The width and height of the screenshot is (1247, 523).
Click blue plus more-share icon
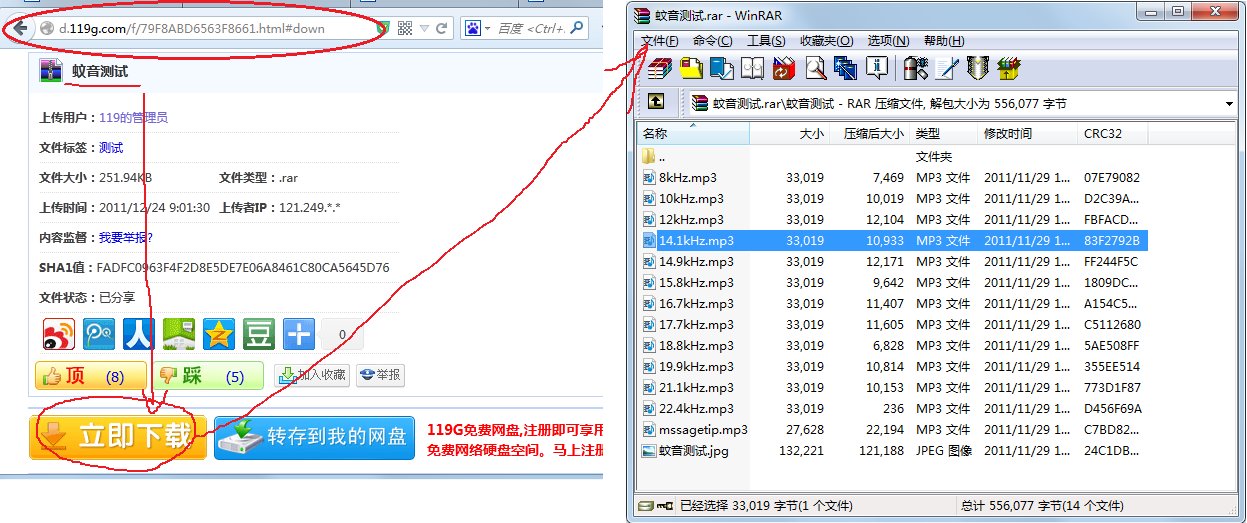299,333
